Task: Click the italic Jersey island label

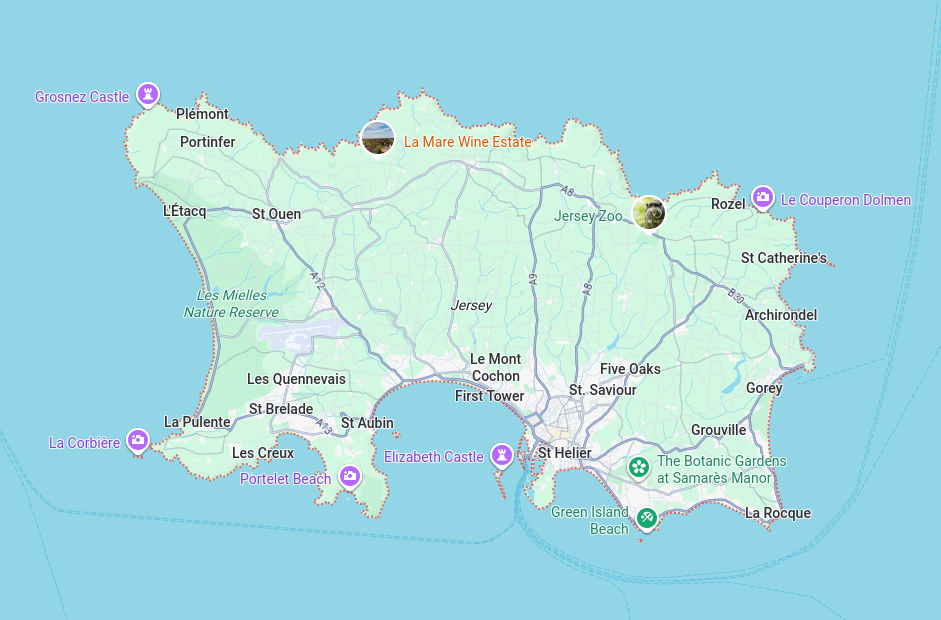Action: [x=471, y=305]
